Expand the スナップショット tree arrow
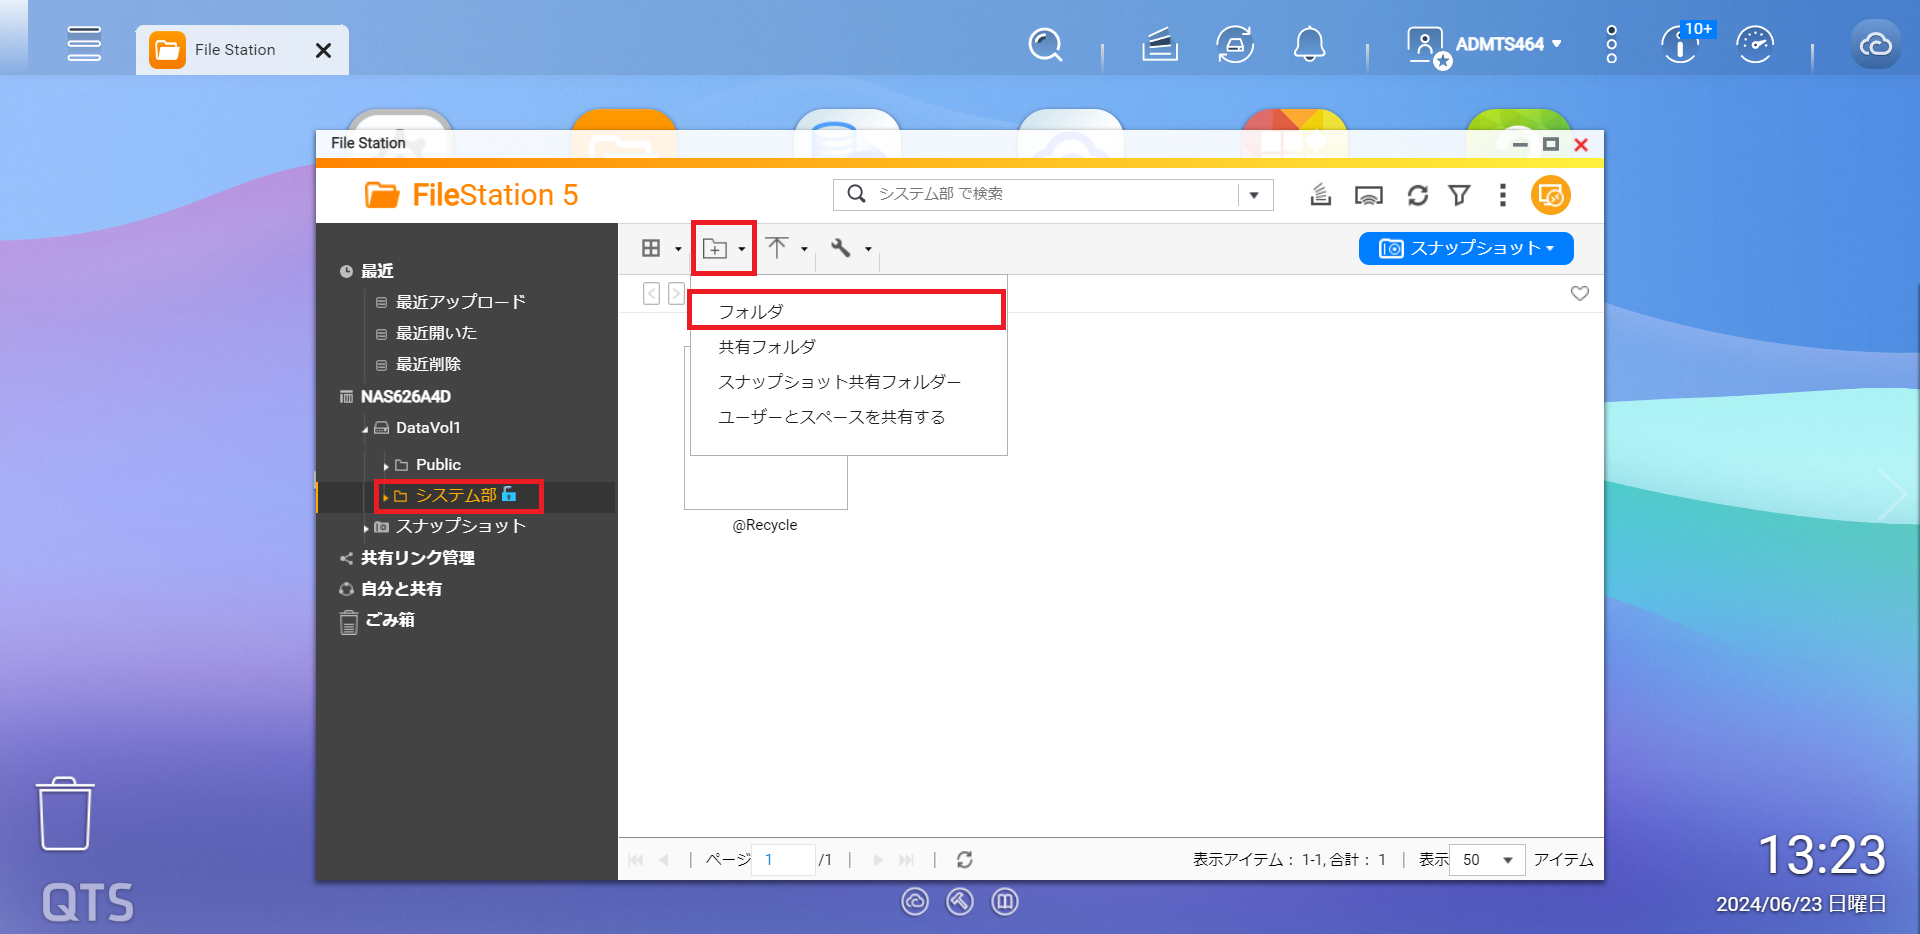Viewport: 1920px width, 934px height. pyautogui.click(x=366, y=528)
